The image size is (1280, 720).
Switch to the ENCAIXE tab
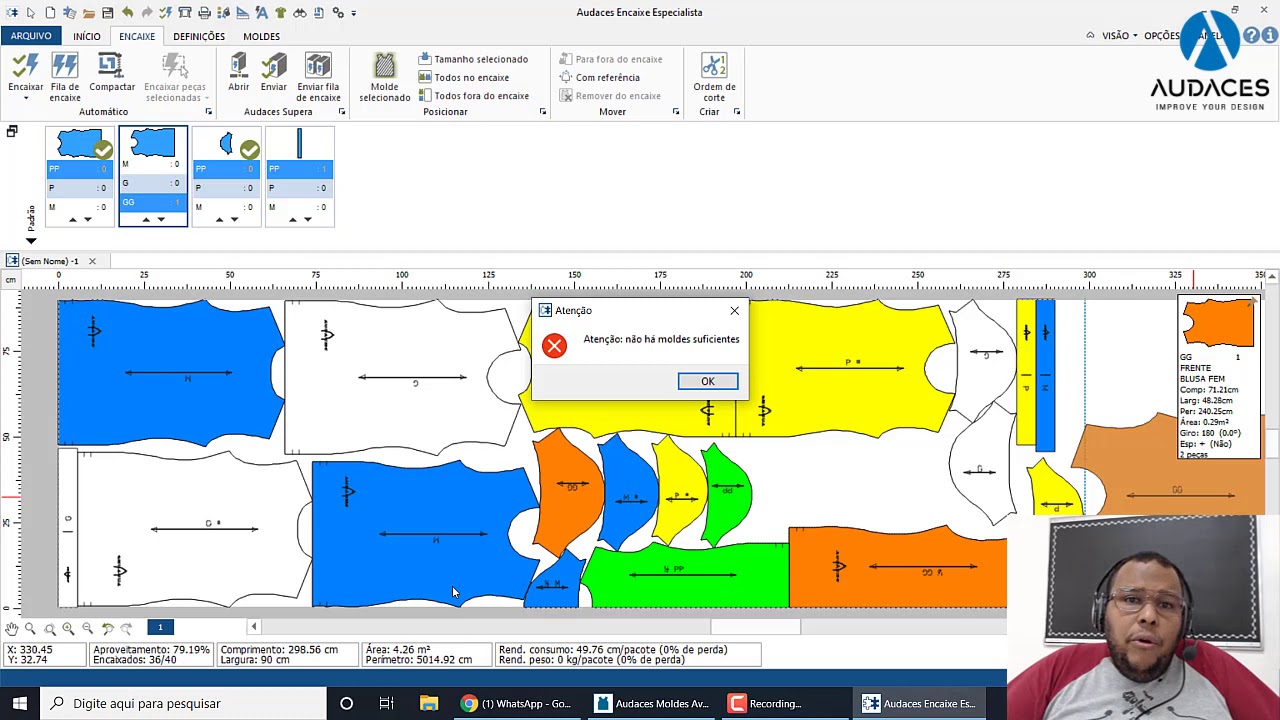137,36
